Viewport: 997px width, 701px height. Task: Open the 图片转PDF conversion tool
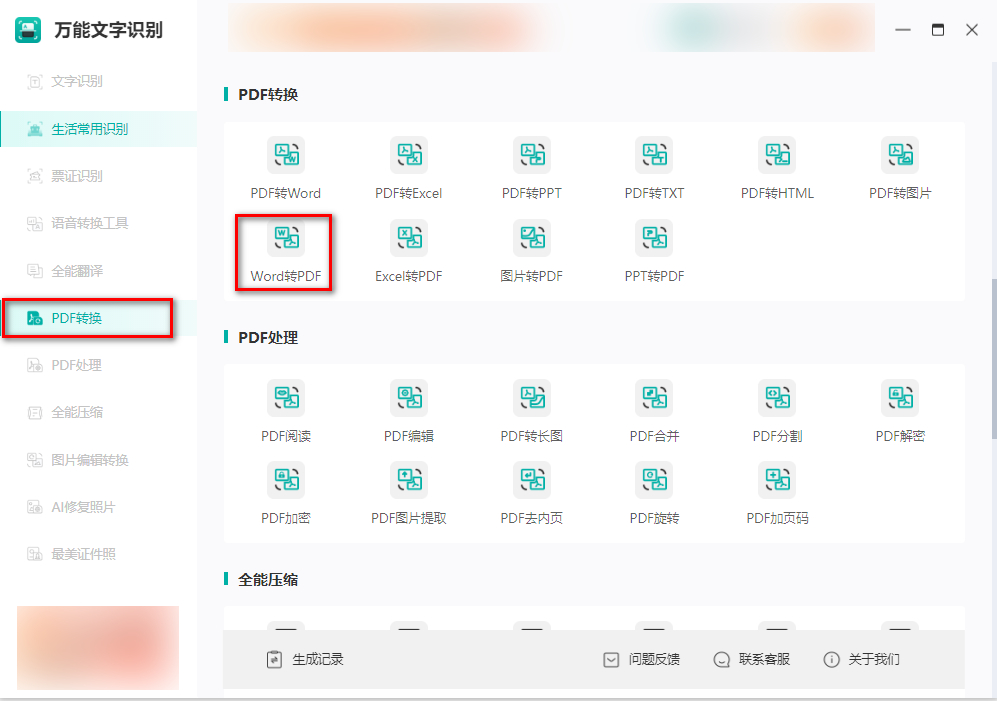pyautogui.click(x=532, y=250)
